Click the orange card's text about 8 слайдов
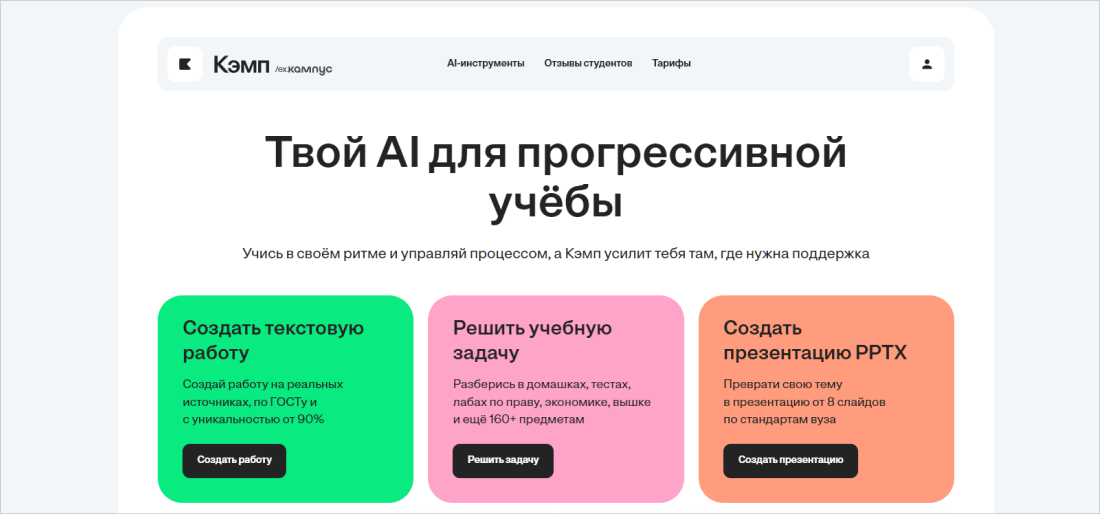1100x514 pixels. coord(804,401)
